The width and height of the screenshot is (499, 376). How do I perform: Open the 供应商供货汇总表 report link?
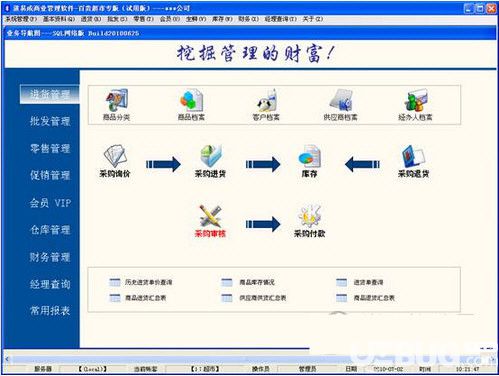263,298
